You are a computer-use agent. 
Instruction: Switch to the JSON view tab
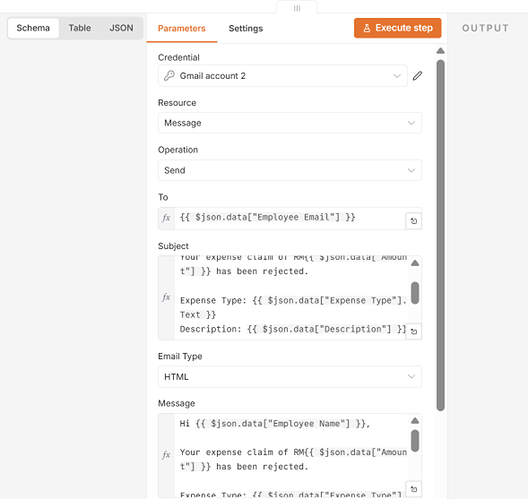pos(121,28)
